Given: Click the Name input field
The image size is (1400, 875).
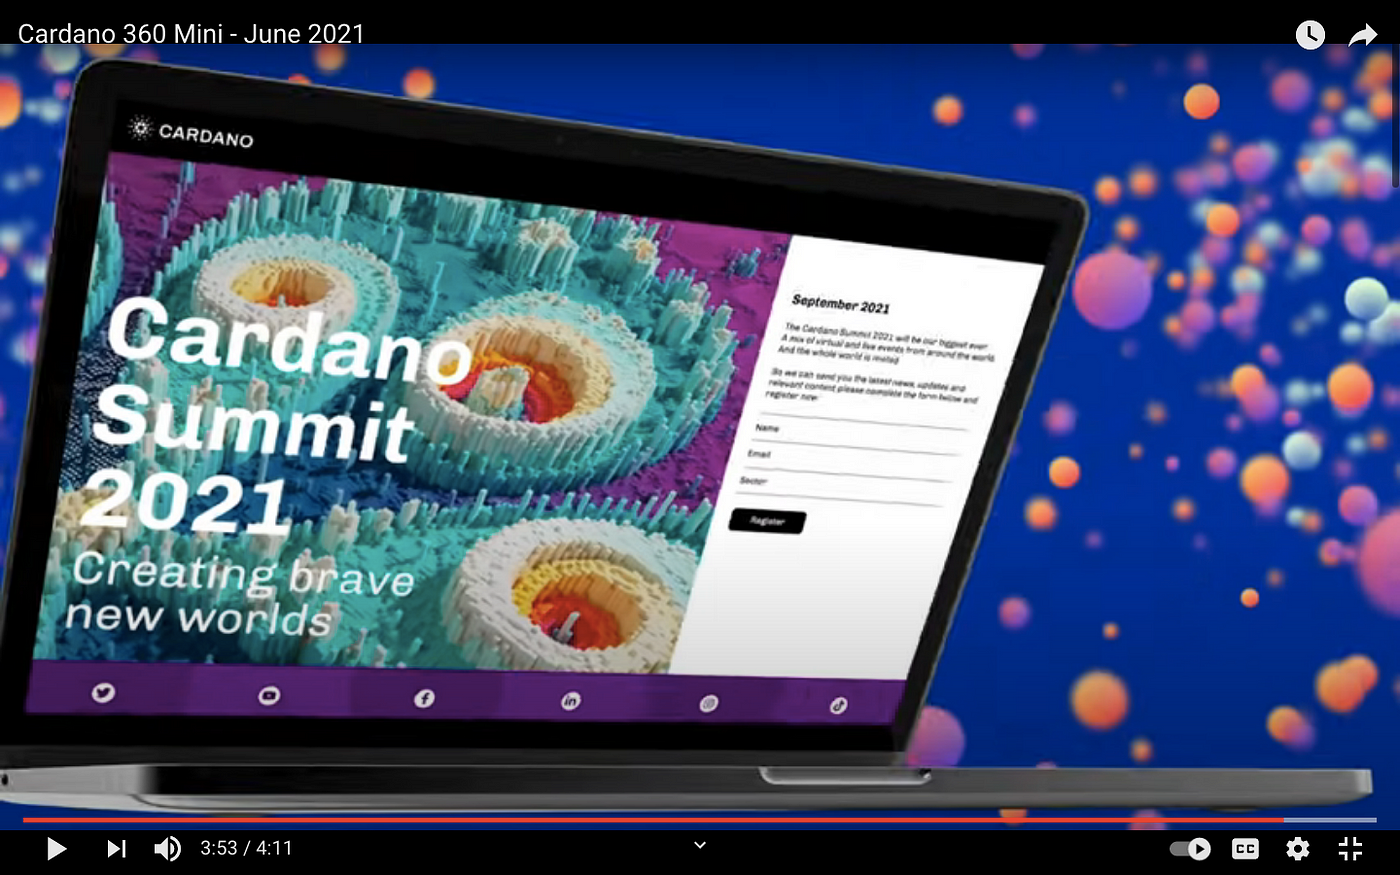Looking at the screenshot, I should coord(860,434).
